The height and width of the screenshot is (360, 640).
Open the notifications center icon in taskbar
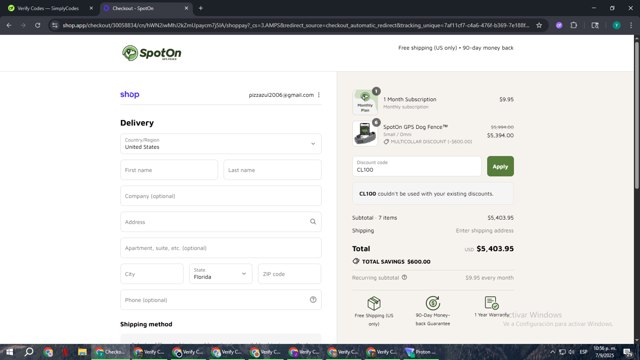point(628,352)
